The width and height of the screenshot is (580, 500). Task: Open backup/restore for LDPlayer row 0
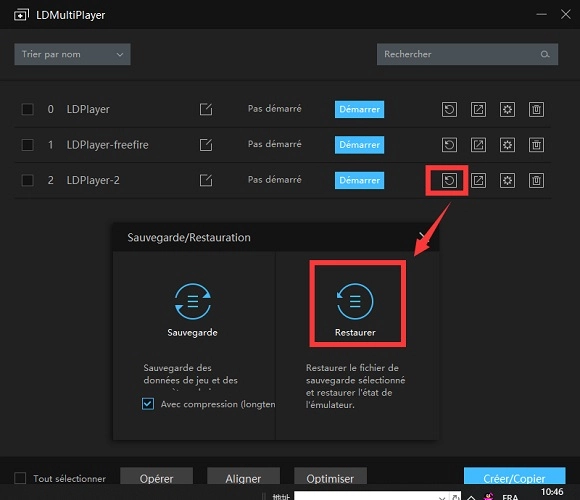pyautogui.click(x=449, y=109)
